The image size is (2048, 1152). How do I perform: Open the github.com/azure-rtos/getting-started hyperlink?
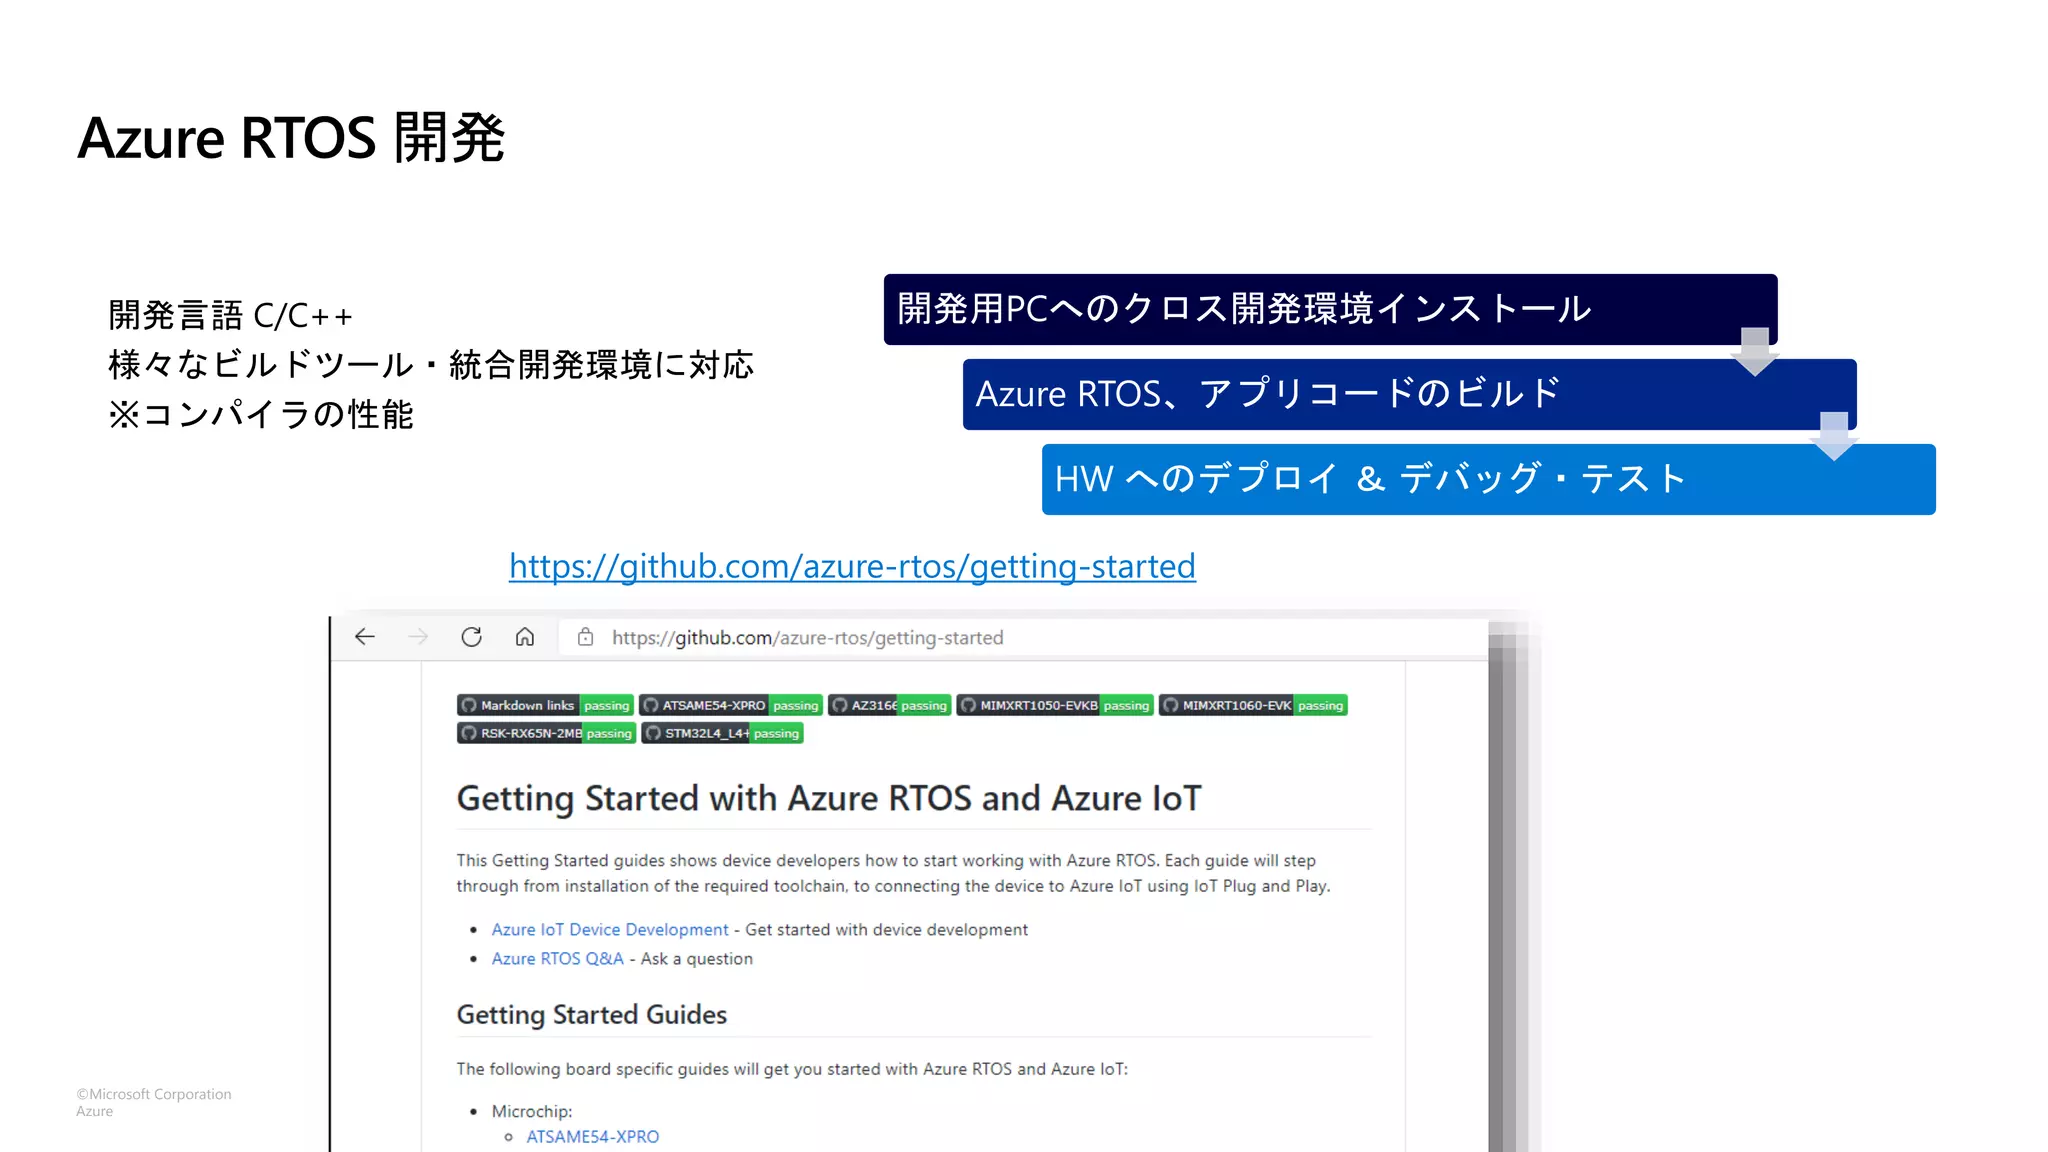coord(852,566)
